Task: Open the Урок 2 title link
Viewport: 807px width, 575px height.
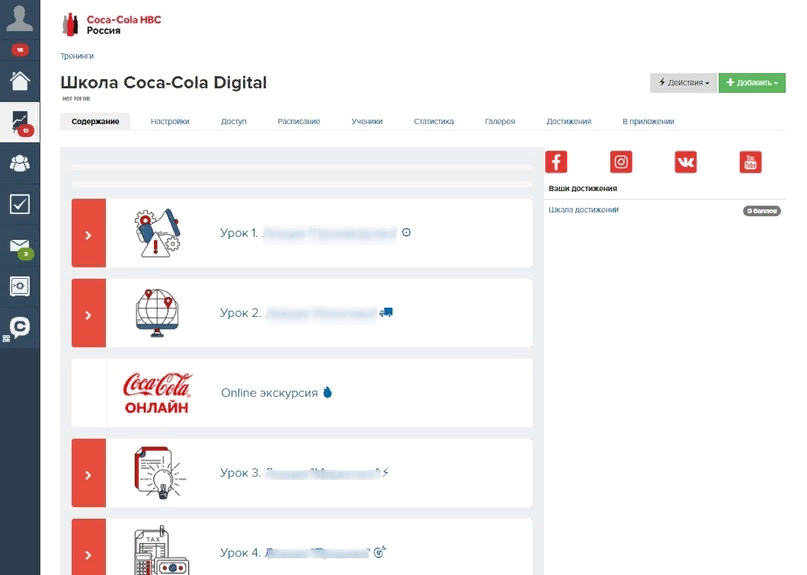Action: point(299,313)
